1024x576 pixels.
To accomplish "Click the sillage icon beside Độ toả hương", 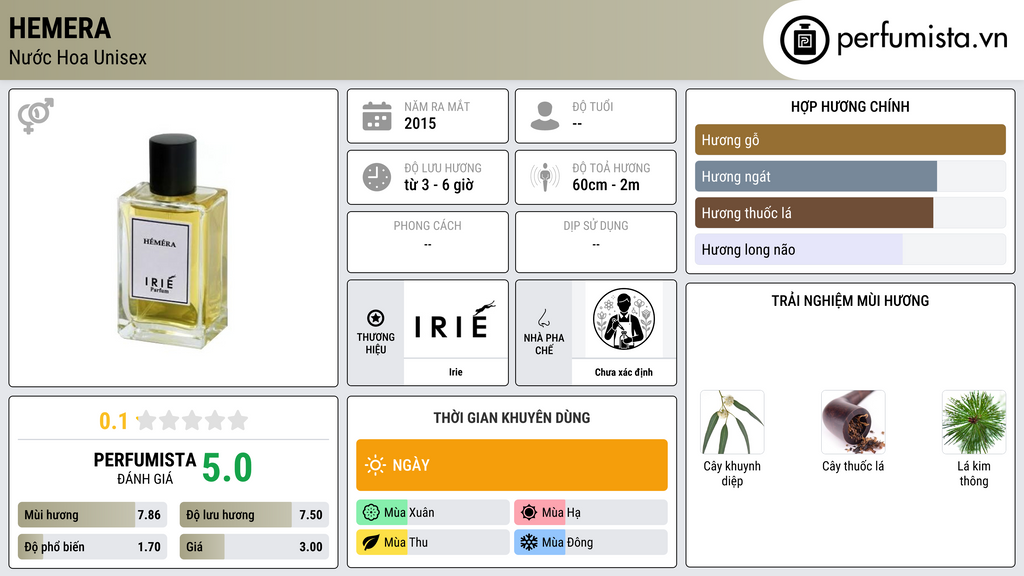I will (545, 177).
